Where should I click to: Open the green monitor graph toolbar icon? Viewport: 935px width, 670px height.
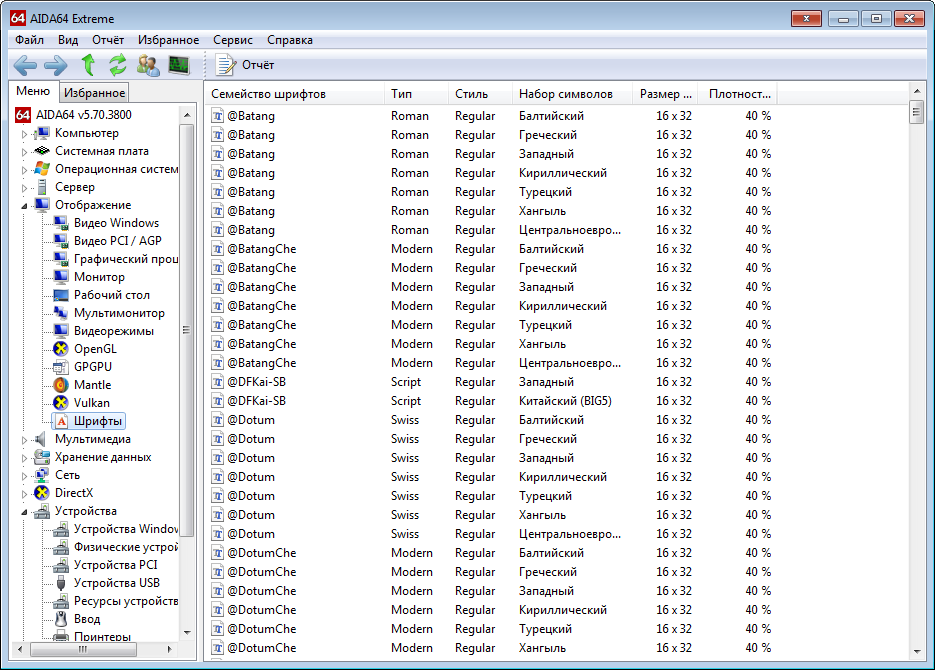coord(179,65)
